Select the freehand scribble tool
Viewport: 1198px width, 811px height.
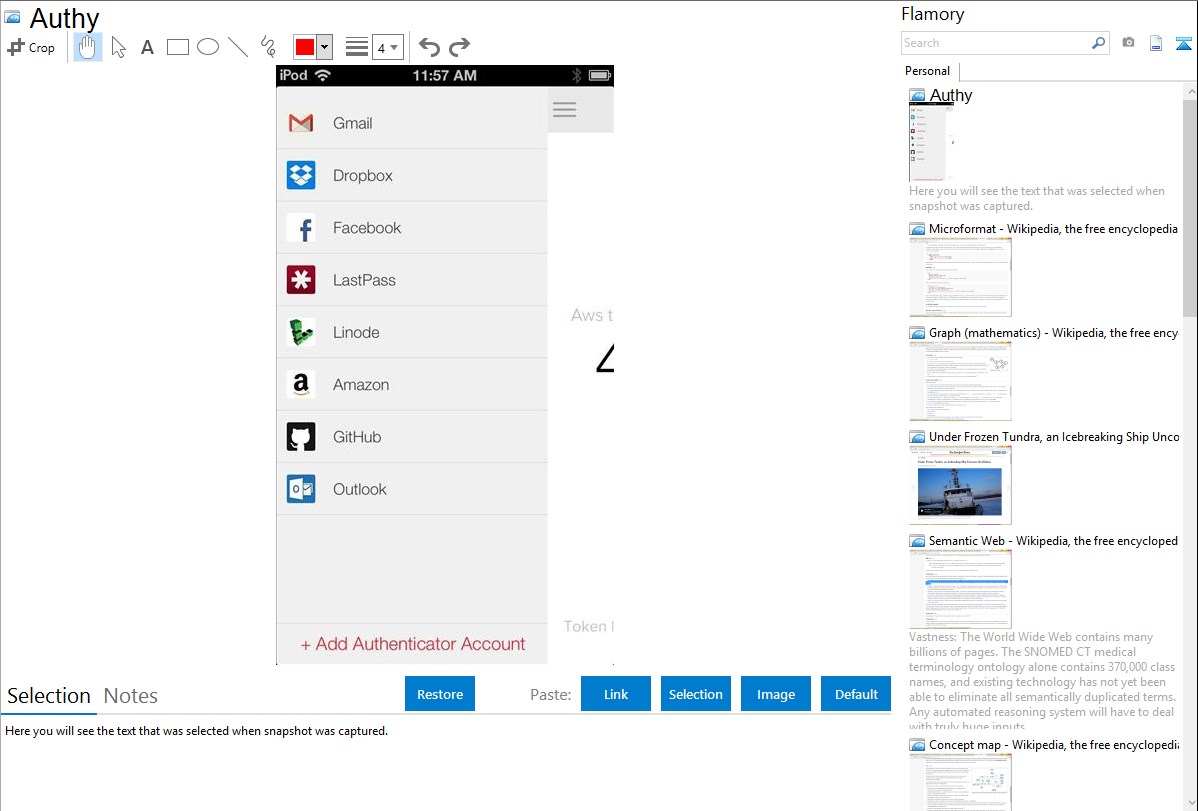[268, 47]
